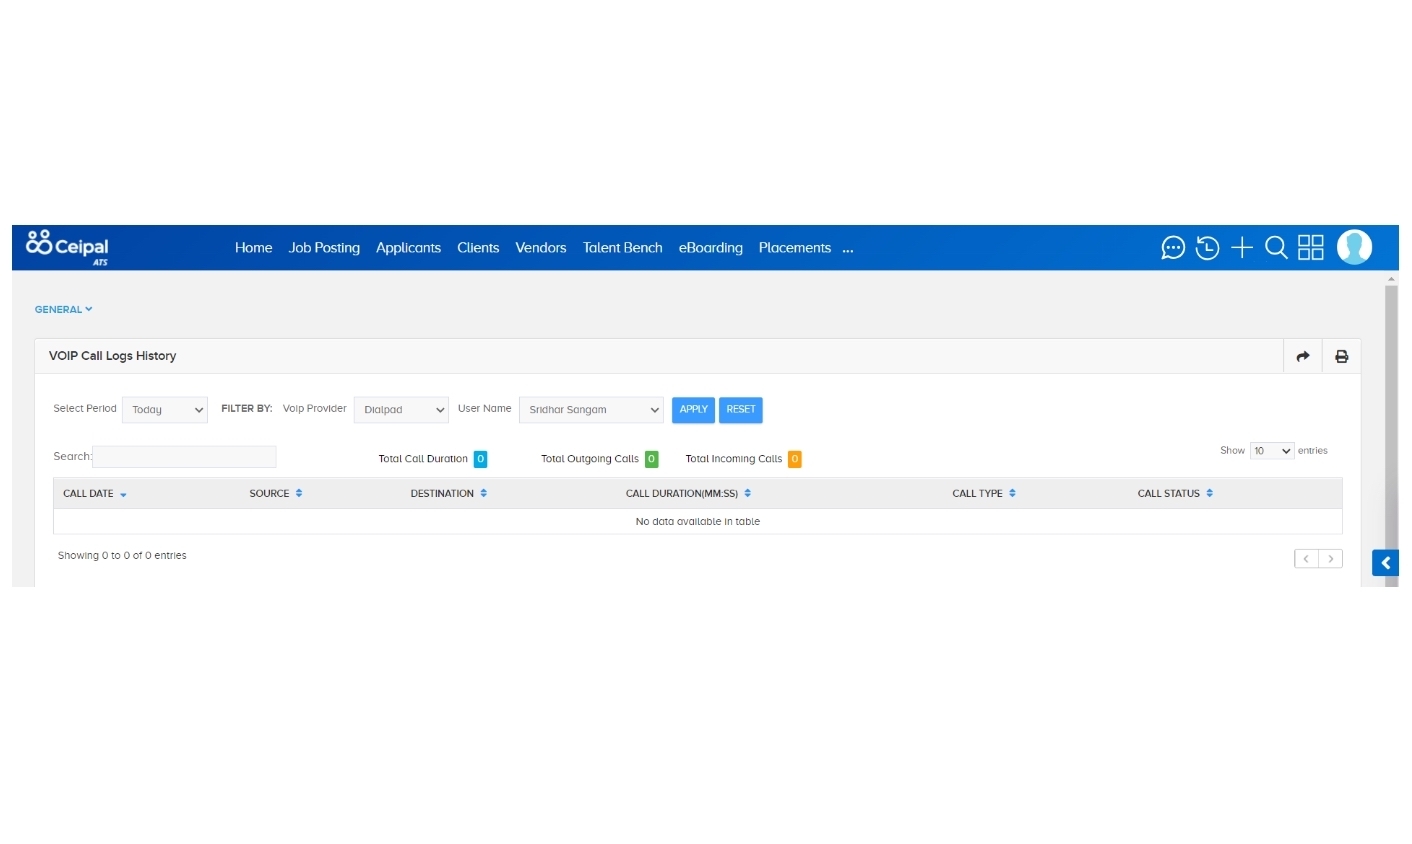Click the RESET button
This screenshot has width=1412, height=844.
pyautogui.click(x=741, y=410)
